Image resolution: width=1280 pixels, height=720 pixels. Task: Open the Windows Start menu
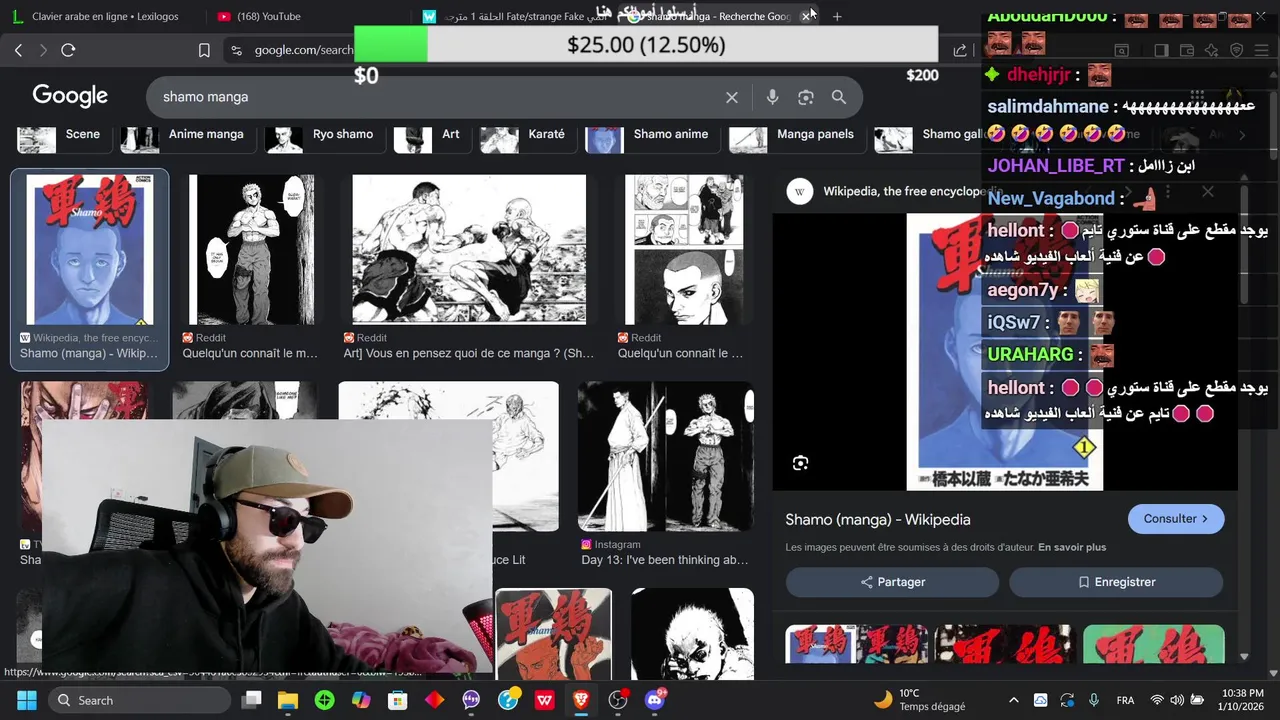point(27,700)
